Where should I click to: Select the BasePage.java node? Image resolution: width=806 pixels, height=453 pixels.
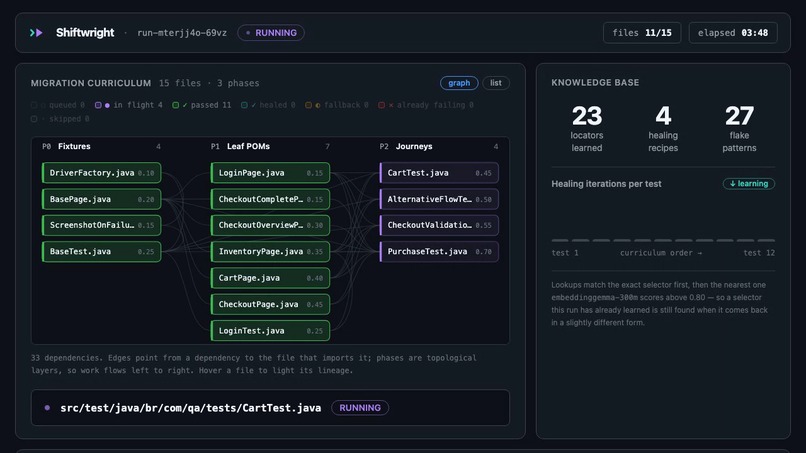tap(101, 199)
